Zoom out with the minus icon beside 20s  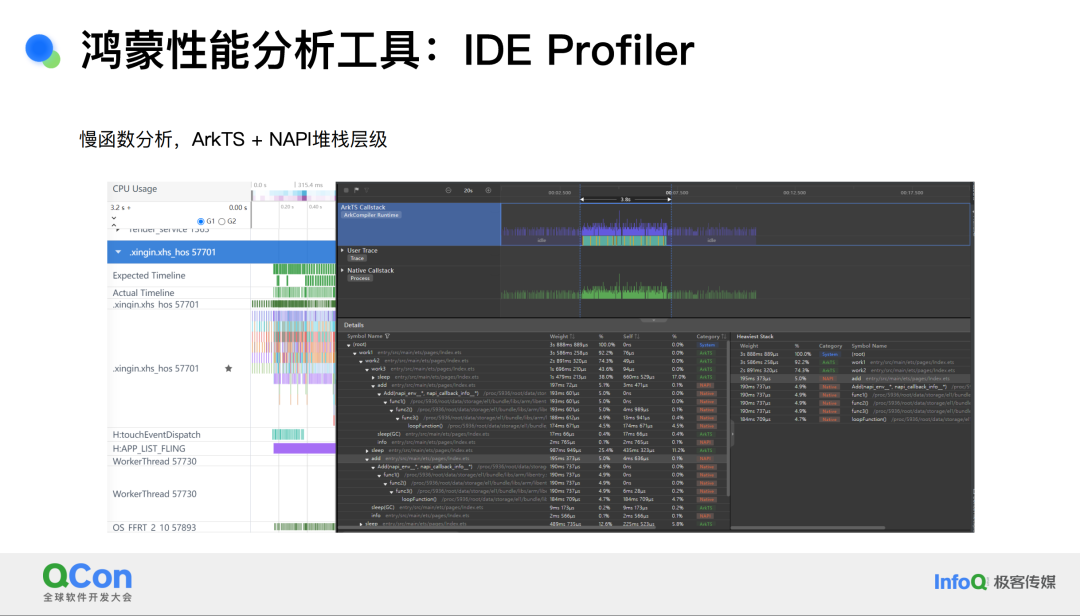click(x=448, y=190)
